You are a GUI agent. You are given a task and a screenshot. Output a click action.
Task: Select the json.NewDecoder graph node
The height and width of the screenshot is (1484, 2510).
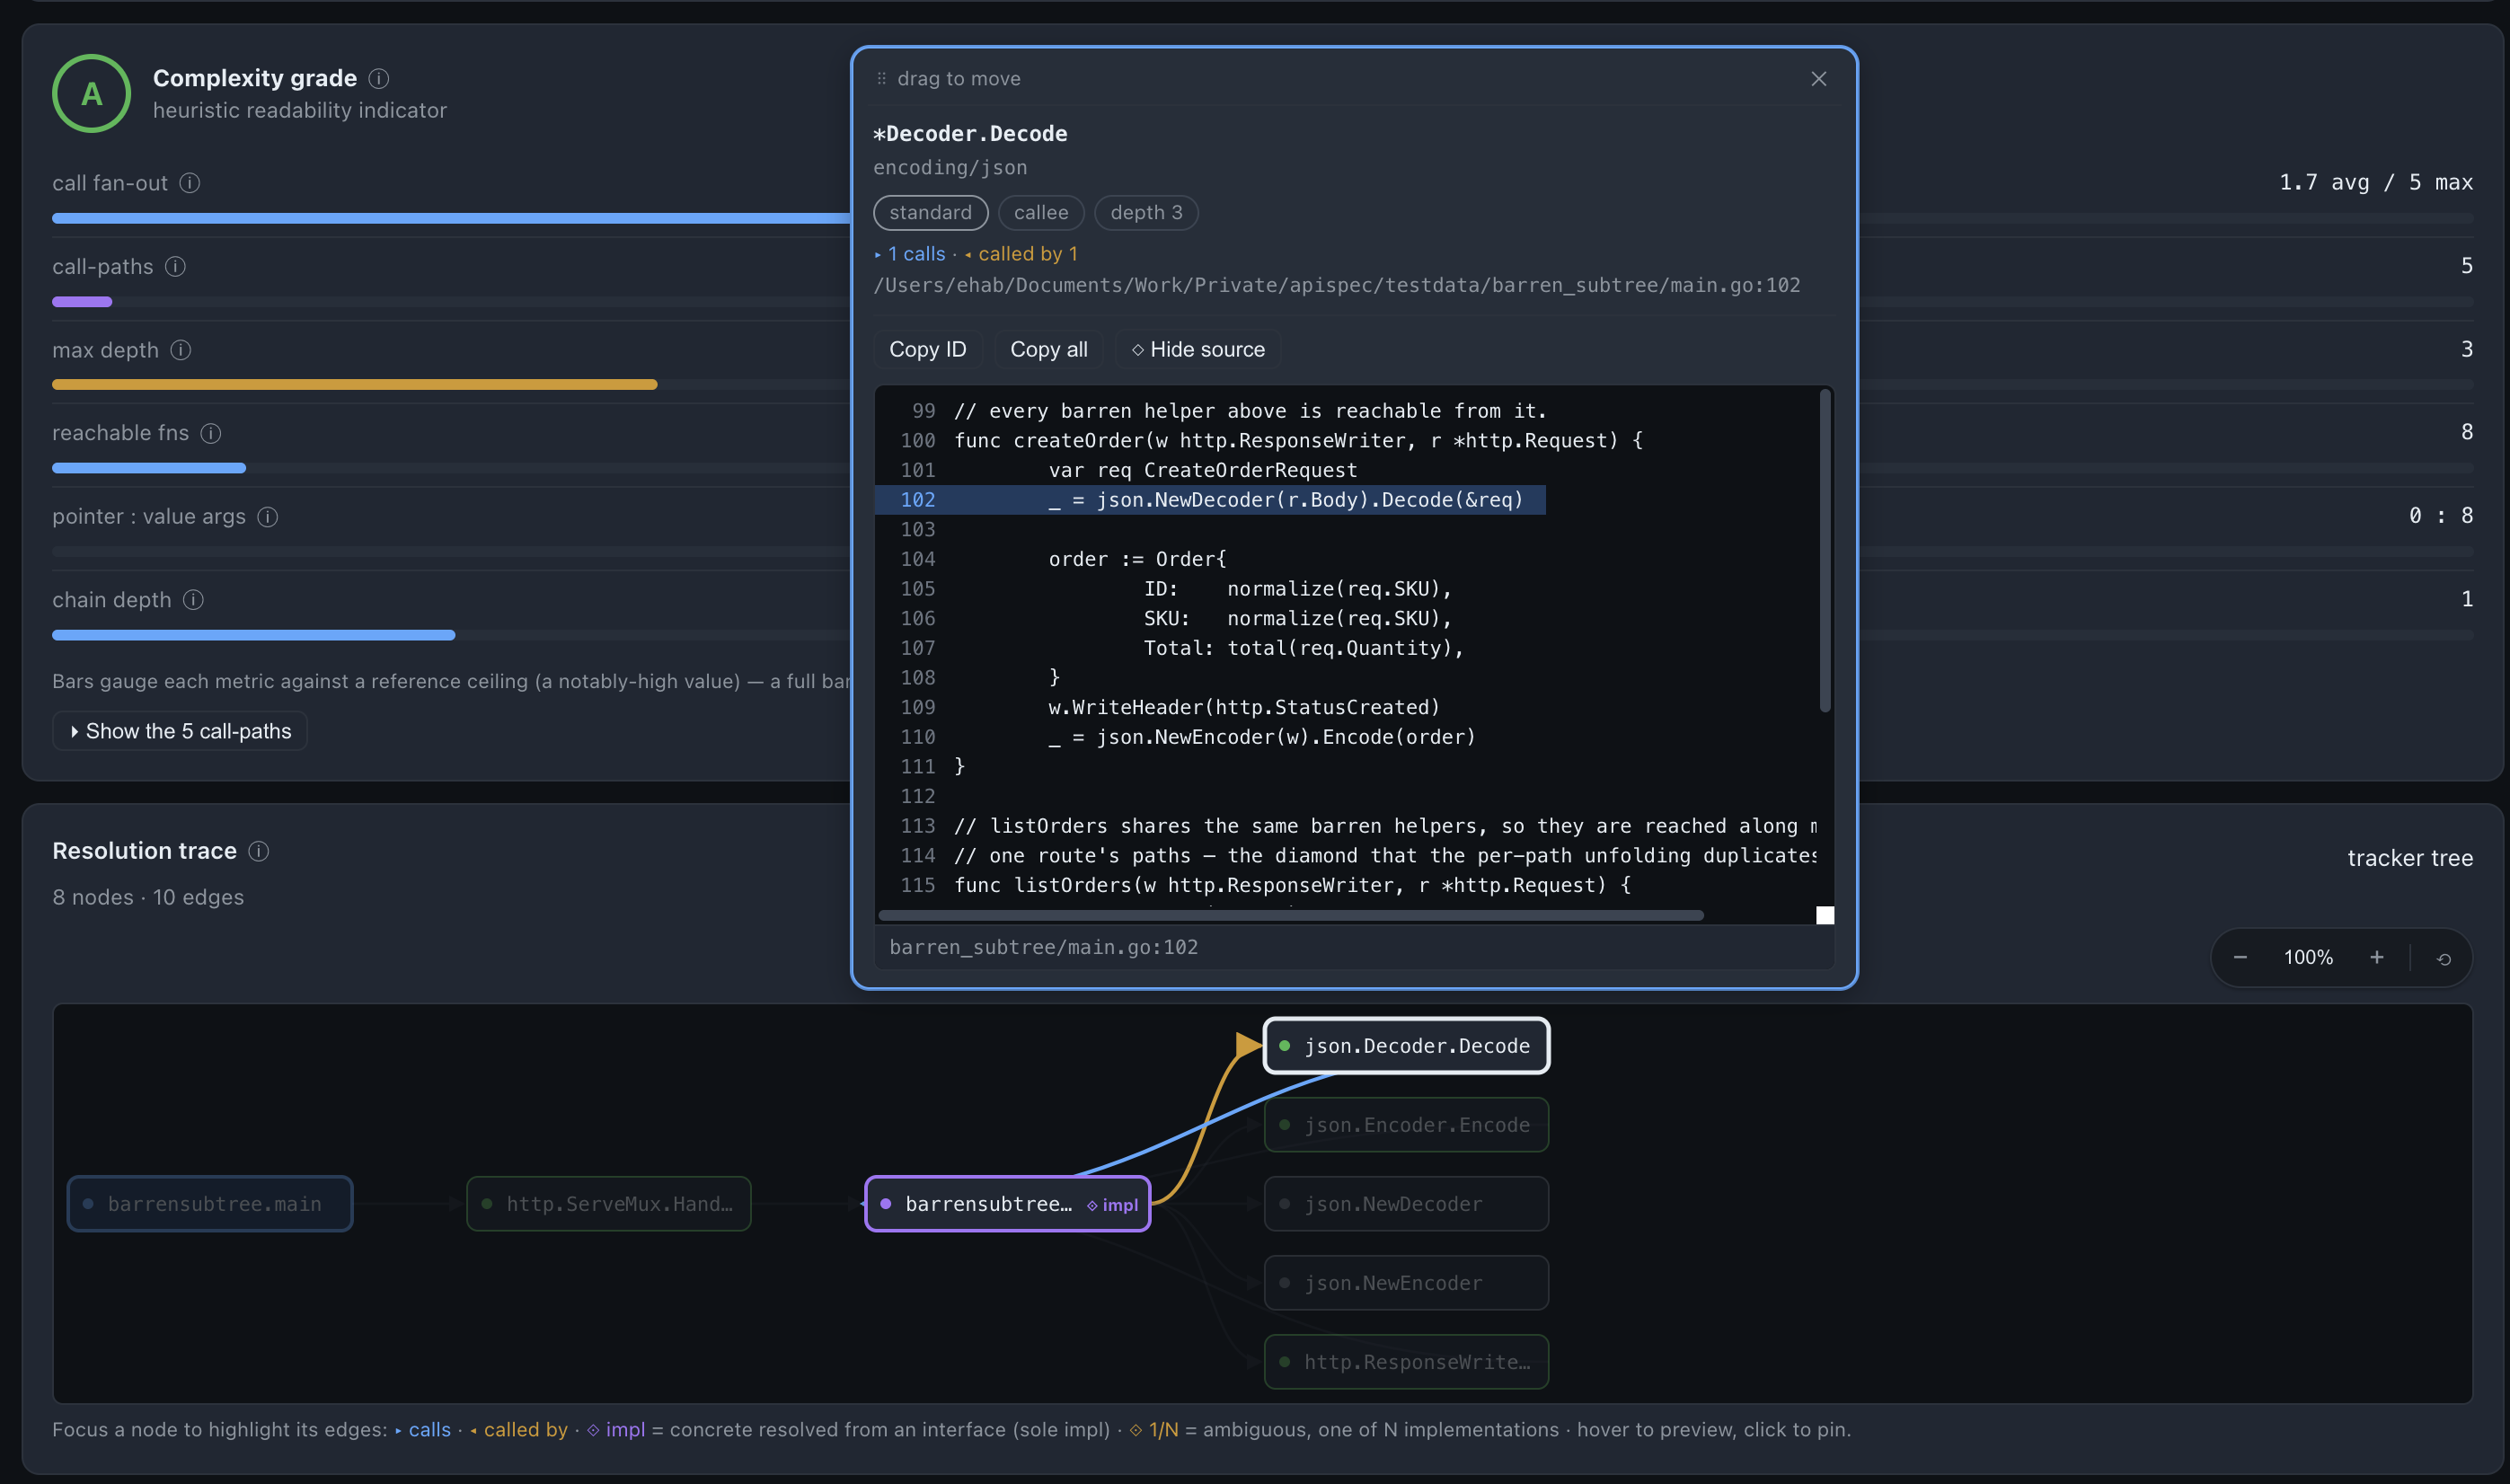pos(1406,1204)
